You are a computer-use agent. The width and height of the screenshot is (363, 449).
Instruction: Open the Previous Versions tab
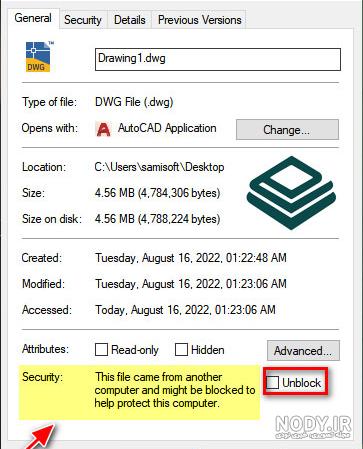[x=199, y=20]
